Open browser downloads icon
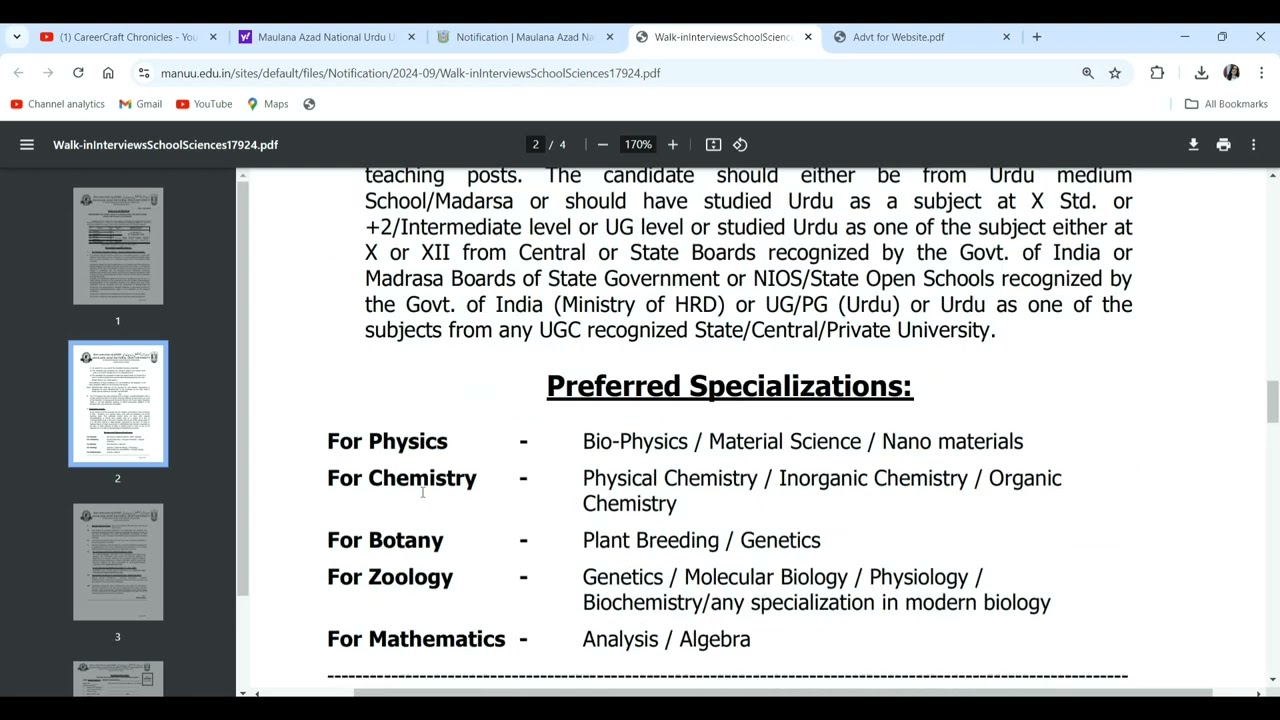Image resolution: width=1280 pixels, height=720 pixels. (x=1201, y=73)
